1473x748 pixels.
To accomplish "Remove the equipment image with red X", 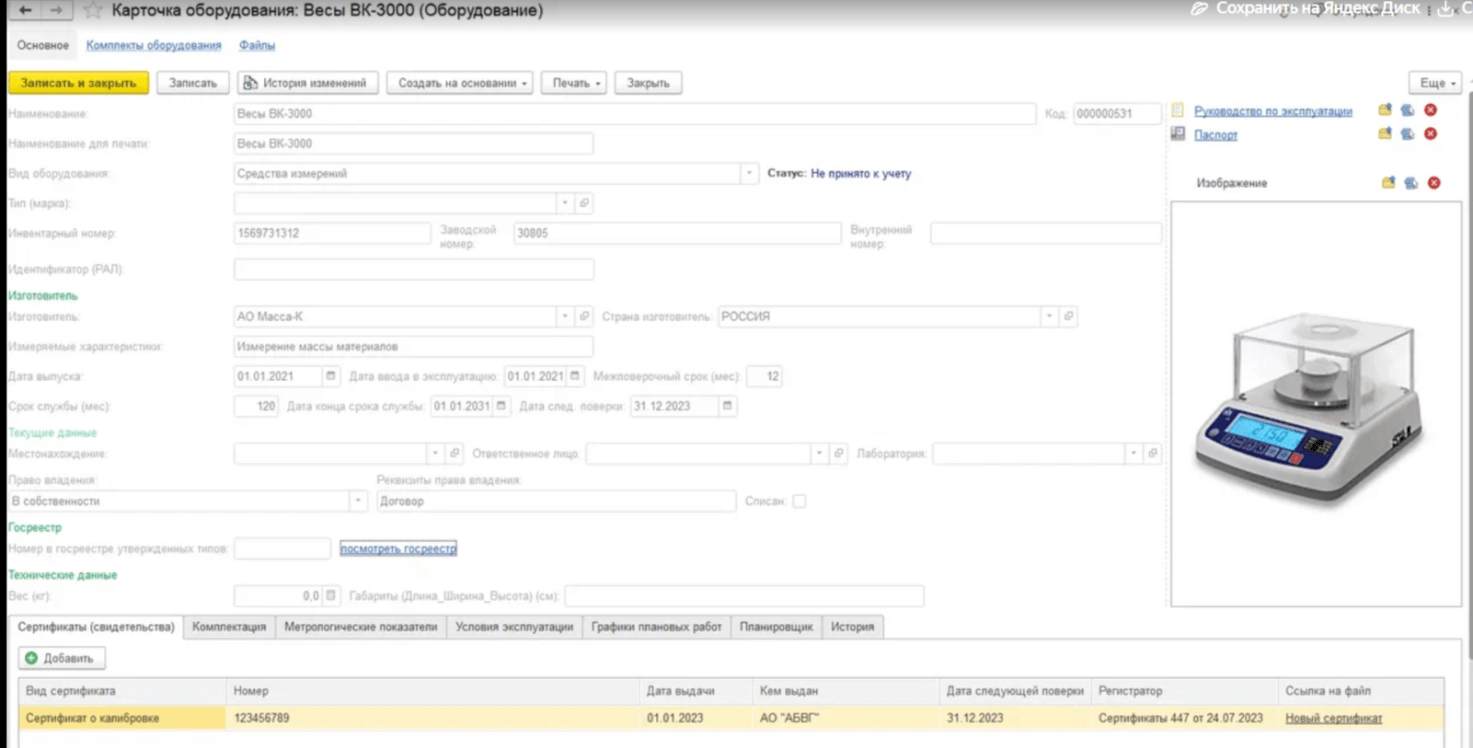I will (1434, 183).
